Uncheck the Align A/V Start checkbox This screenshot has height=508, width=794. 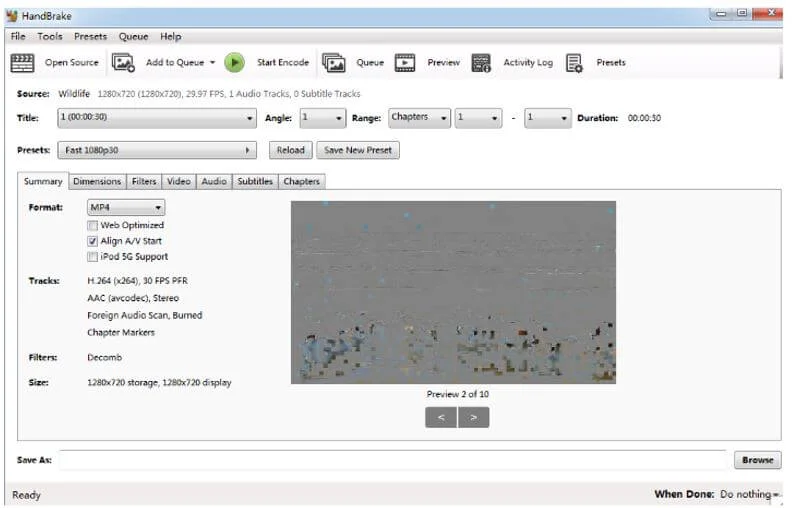point(93,241)
